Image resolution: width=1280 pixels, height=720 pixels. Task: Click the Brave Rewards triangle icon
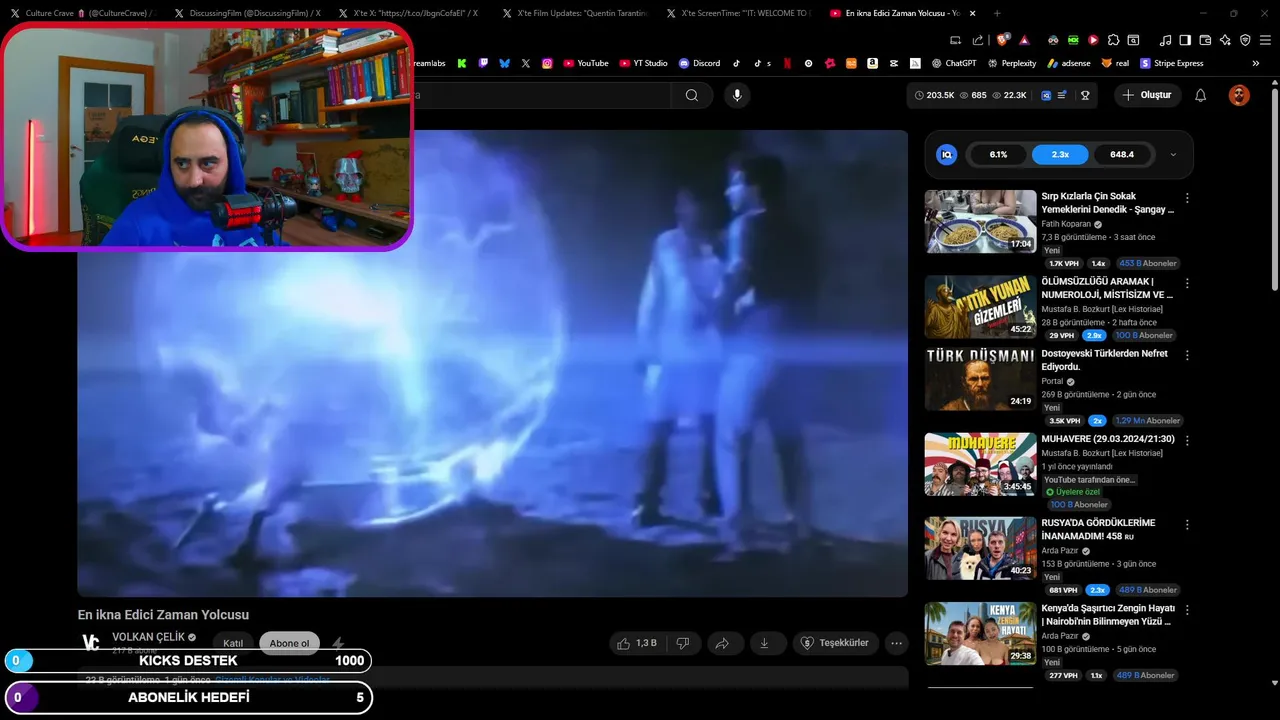coord(1024,40)
